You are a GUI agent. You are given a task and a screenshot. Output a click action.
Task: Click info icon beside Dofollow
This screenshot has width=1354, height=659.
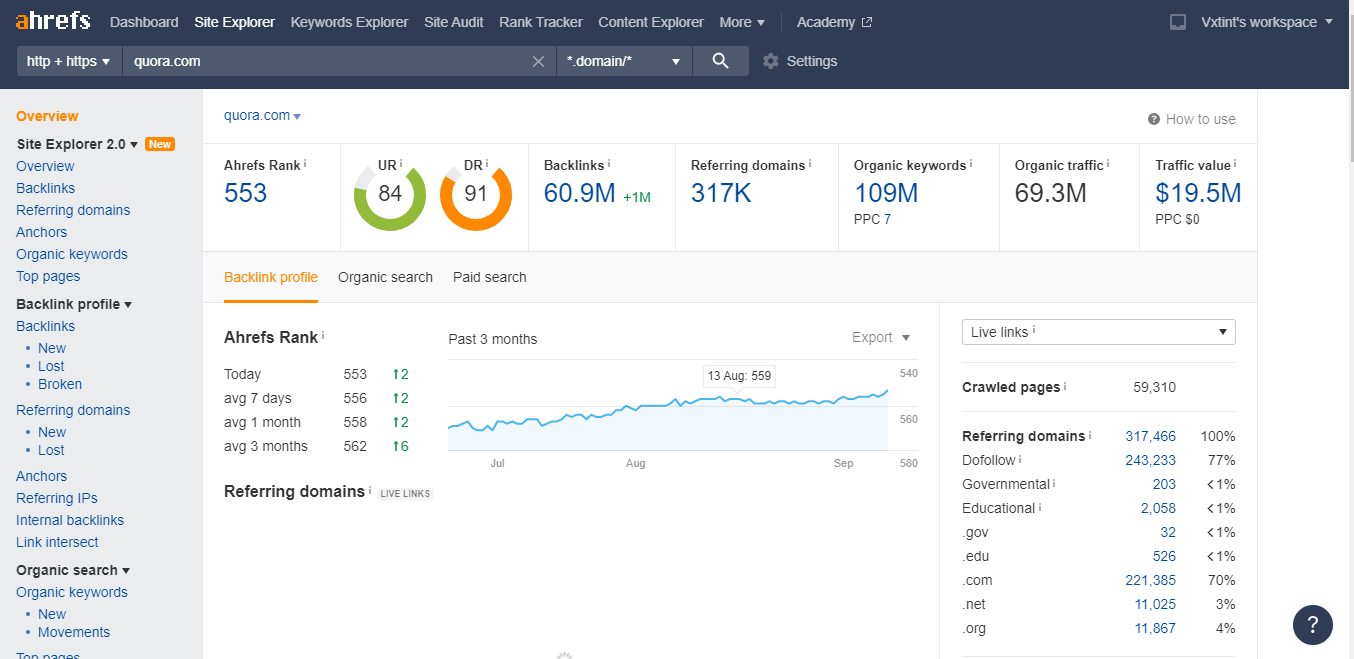pyautogui.click(x=1020, y=459)
